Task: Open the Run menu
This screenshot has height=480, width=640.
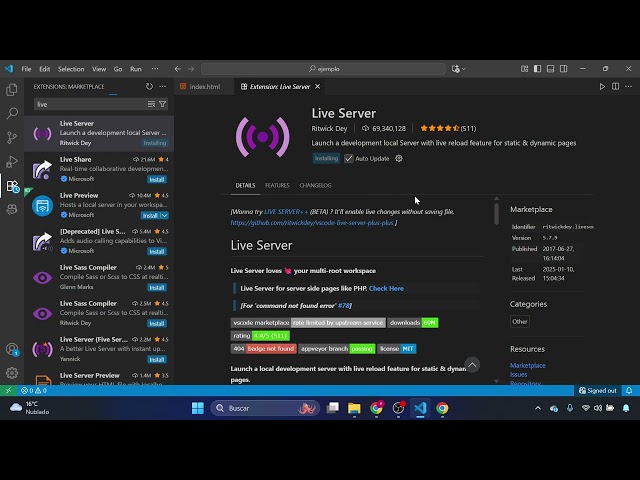Action: coord(136,69)
